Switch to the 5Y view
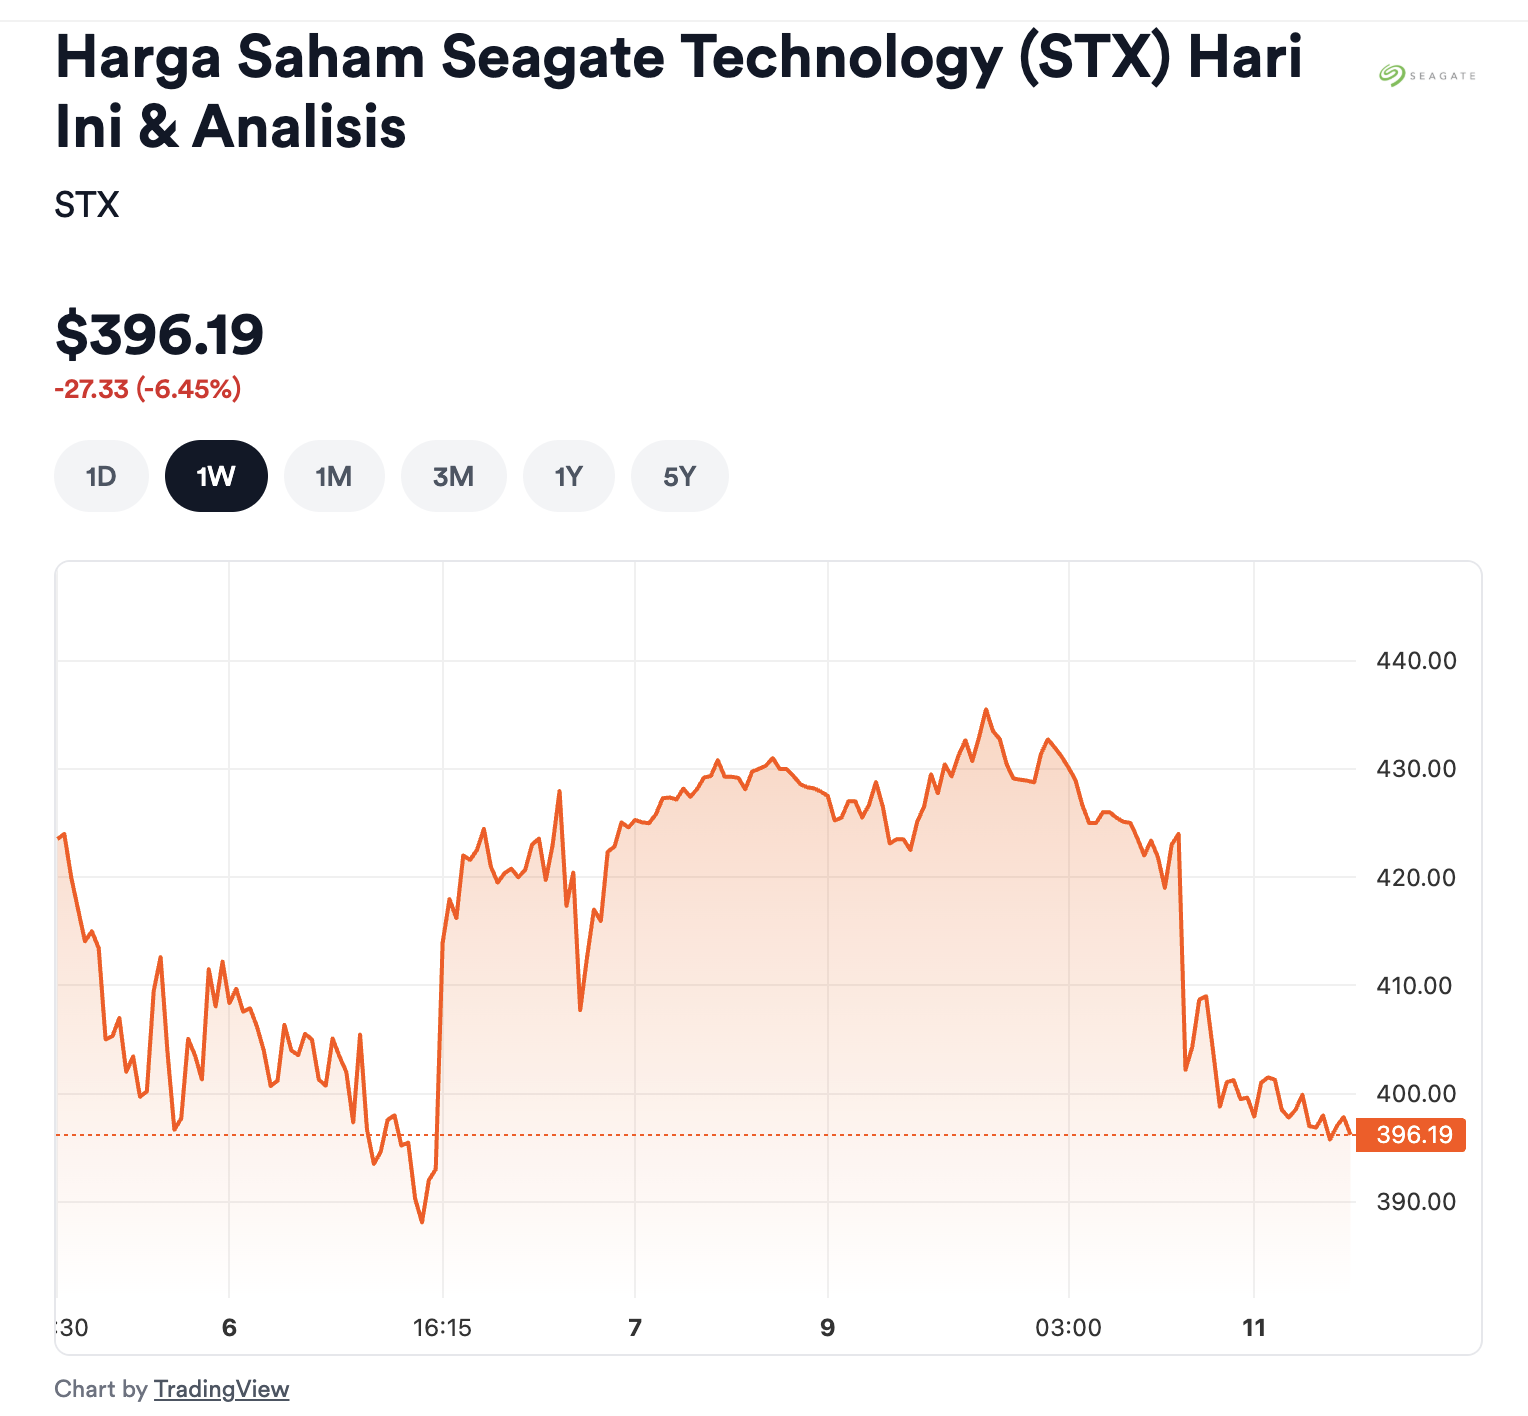 coord(679,477)
